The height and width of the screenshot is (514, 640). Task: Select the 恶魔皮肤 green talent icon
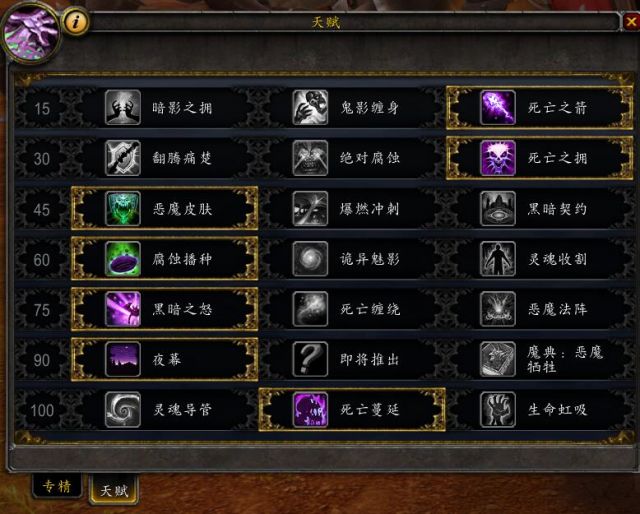coord(123,208)
